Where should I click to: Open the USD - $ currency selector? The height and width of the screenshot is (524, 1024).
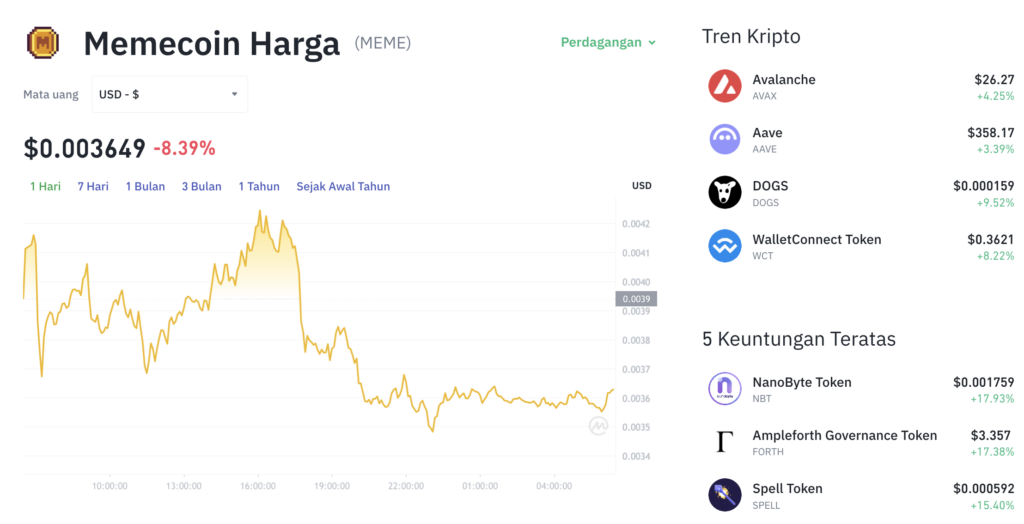[169, 94]
